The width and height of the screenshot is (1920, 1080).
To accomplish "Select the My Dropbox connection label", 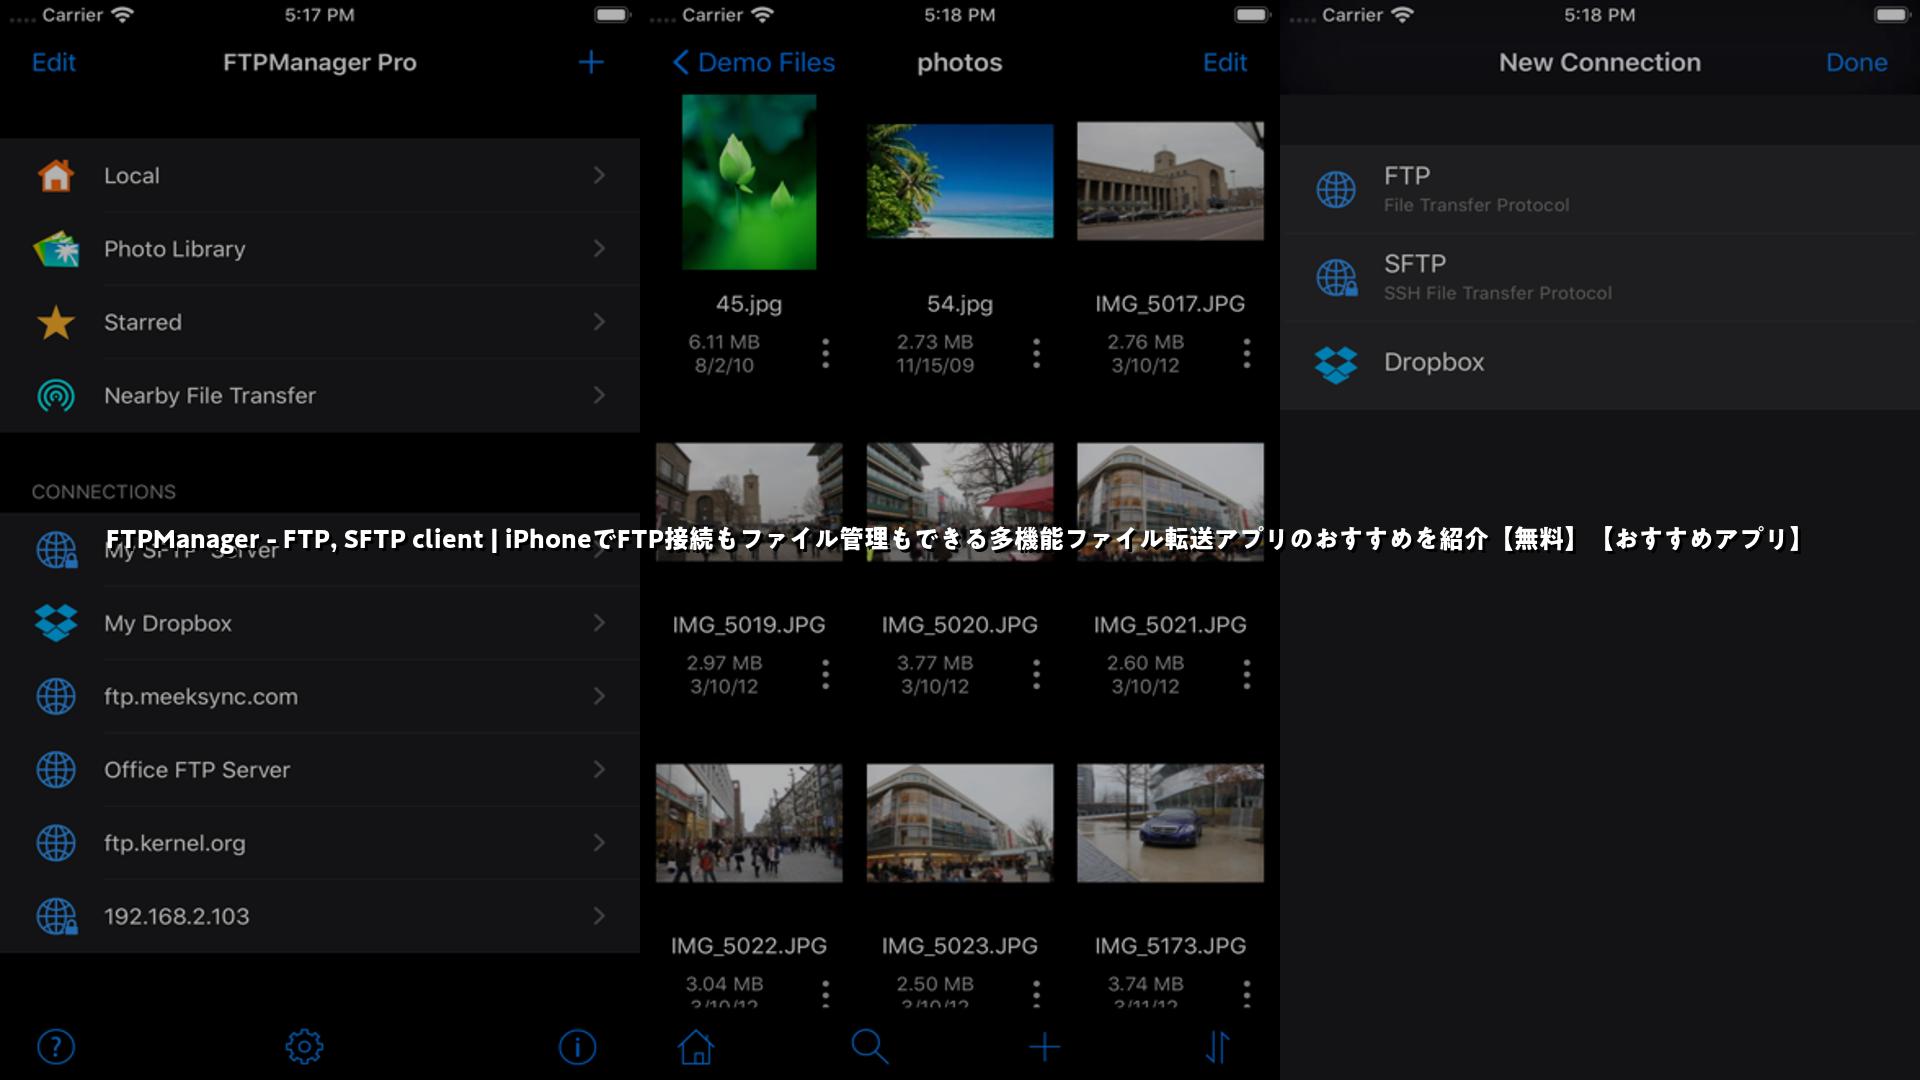I will click(x=168, y=623).
